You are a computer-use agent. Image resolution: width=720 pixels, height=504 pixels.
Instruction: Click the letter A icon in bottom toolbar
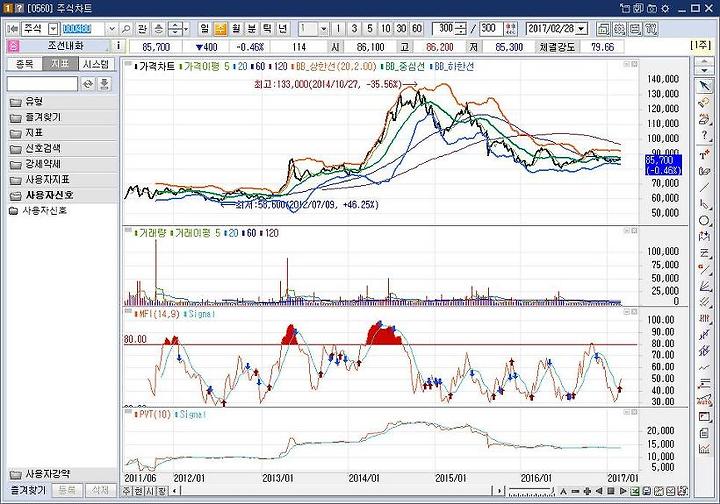(563, 491)
